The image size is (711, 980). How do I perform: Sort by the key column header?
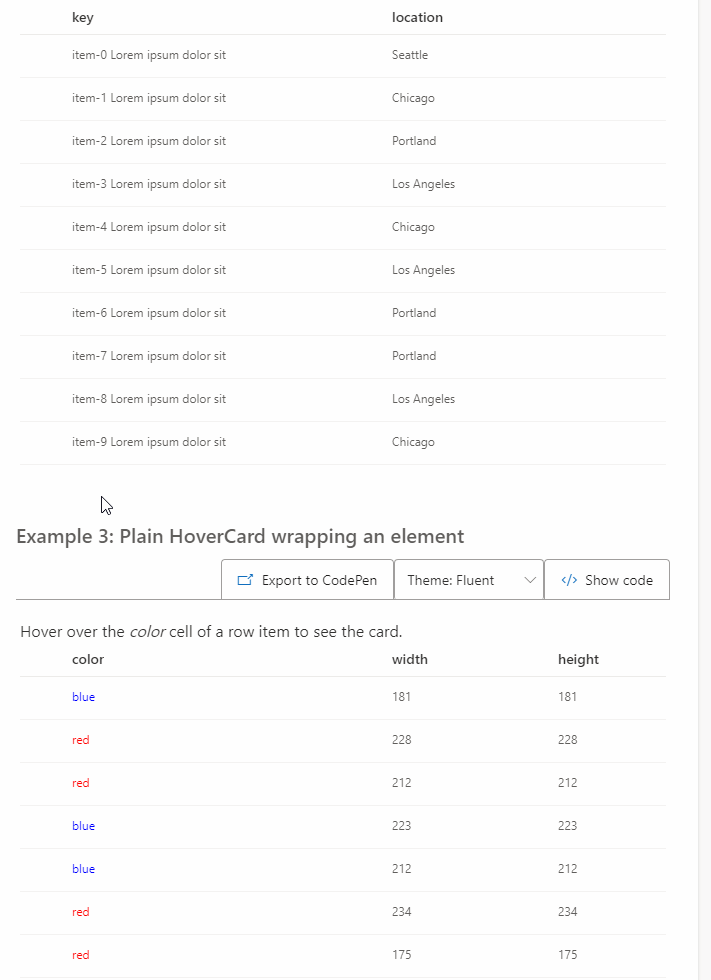pyautogui.click(x=83, y=17)
